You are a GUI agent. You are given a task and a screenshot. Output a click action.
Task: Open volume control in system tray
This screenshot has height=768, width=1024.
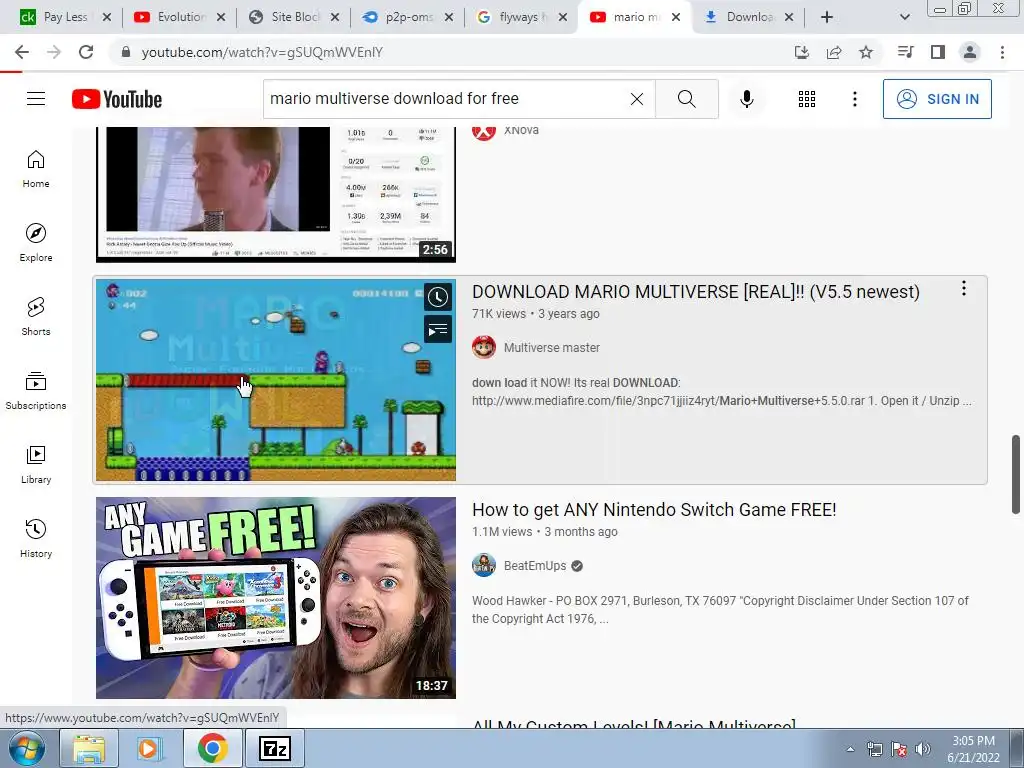pos(923,750)
